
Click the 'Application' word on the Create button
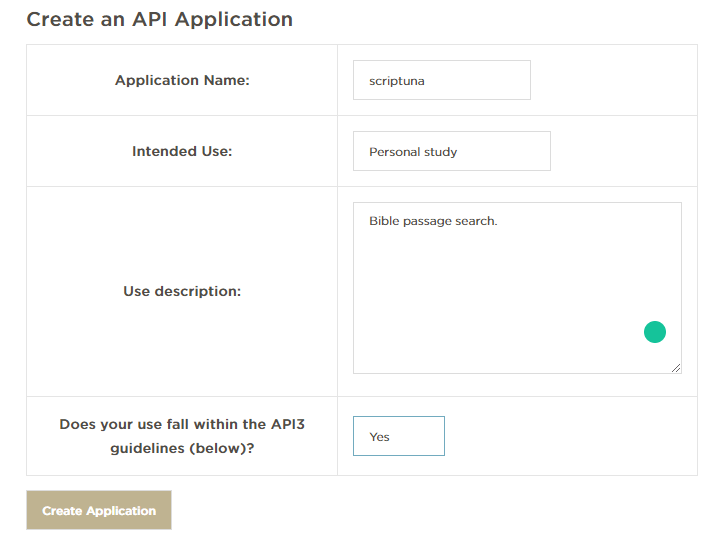coord(121,511)
